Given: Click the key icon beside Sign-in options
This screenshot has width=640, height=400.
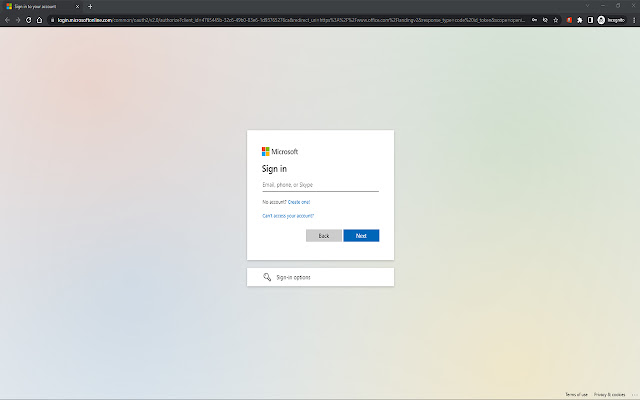Looking at the screenshot, I should click(x=267, y=277).
